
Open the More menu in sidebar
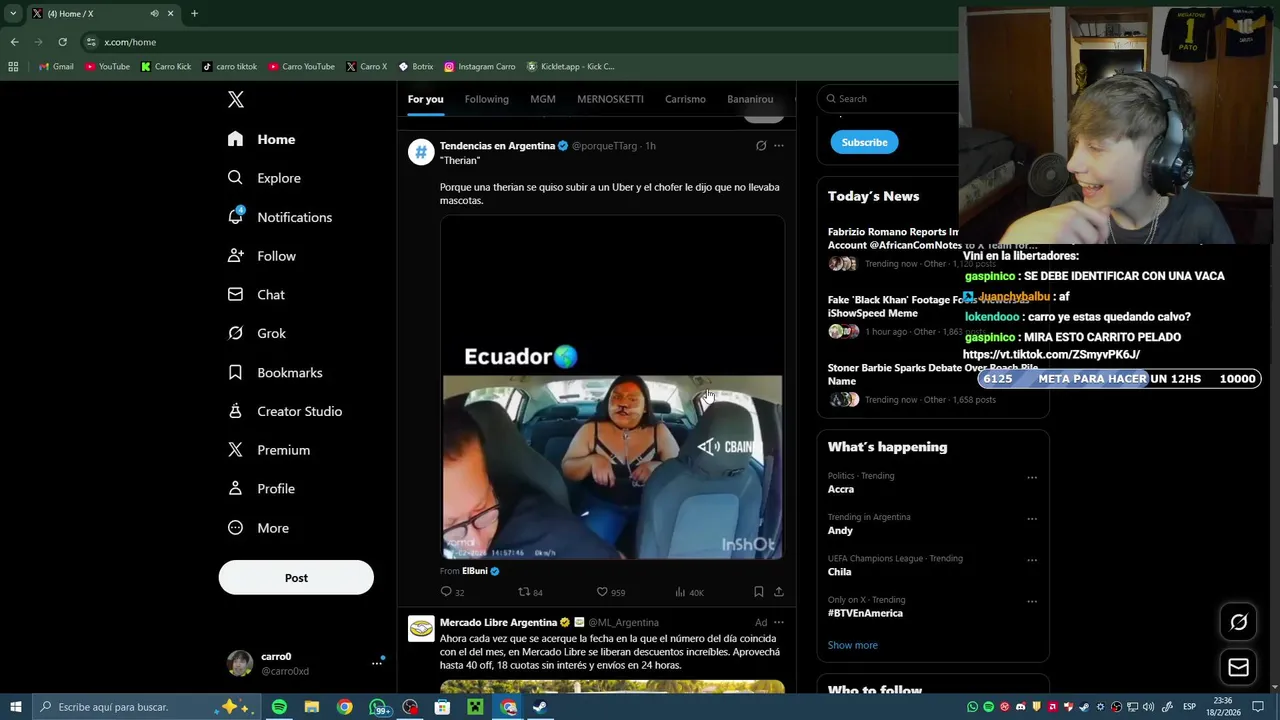(x=258, y=528)
